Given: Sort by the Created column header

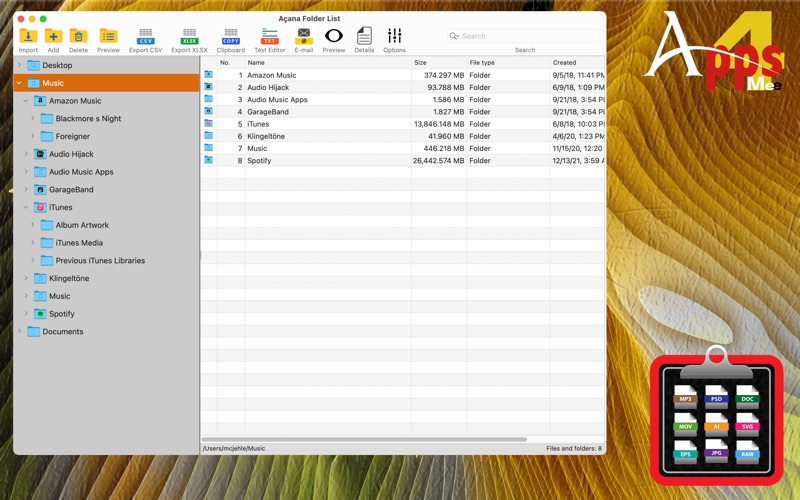Looking at the screenshot, I should click(x=578, y=62).
